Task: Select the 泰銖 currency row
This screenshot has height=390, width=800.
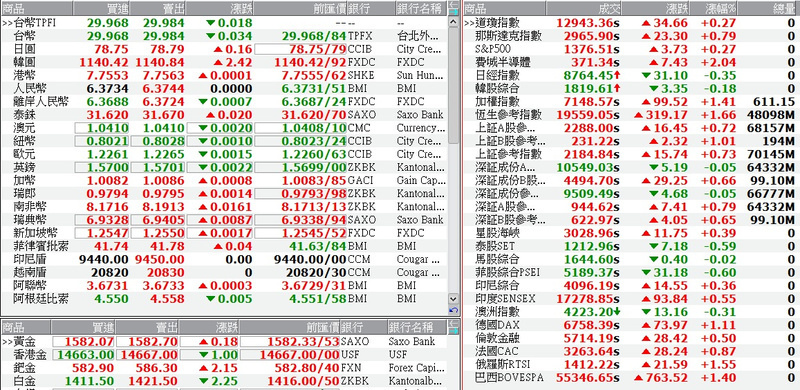Action: coord(223,115)
